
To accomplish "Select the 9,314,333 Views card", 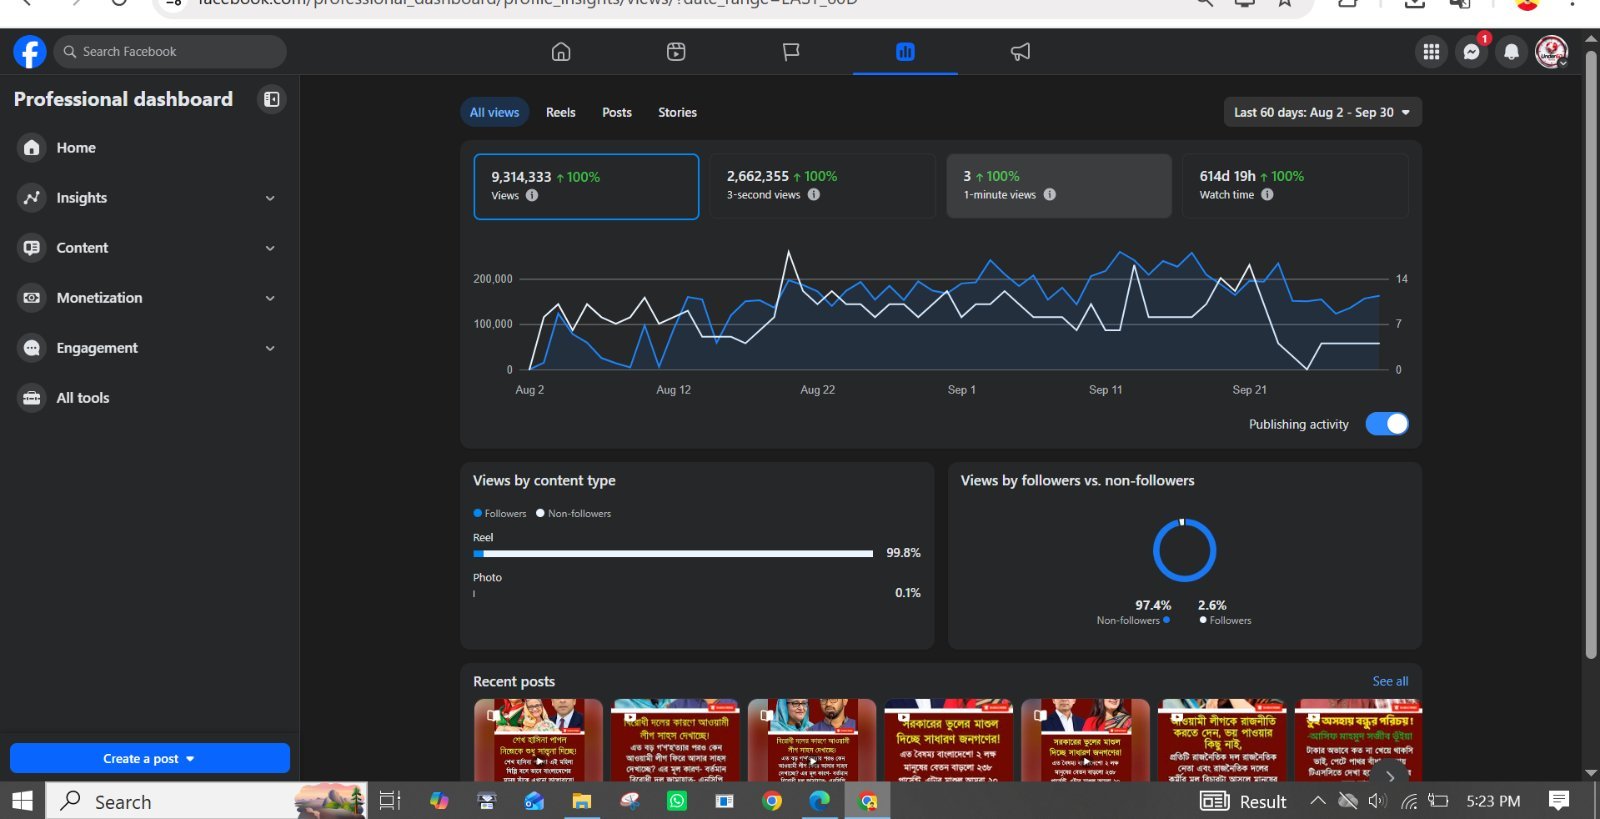I will [586, 186].
